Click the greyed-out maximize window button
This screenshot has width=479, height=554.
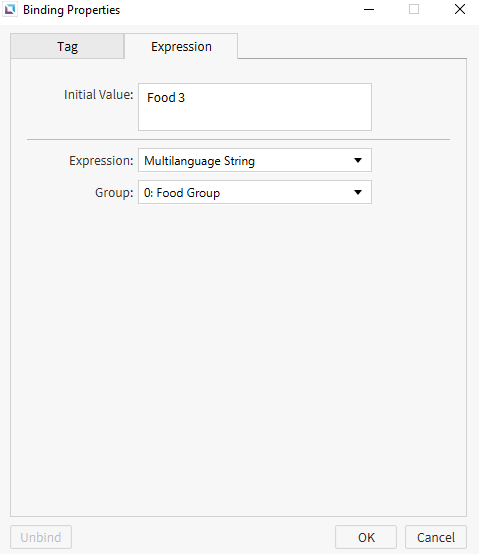pos(414,10)
